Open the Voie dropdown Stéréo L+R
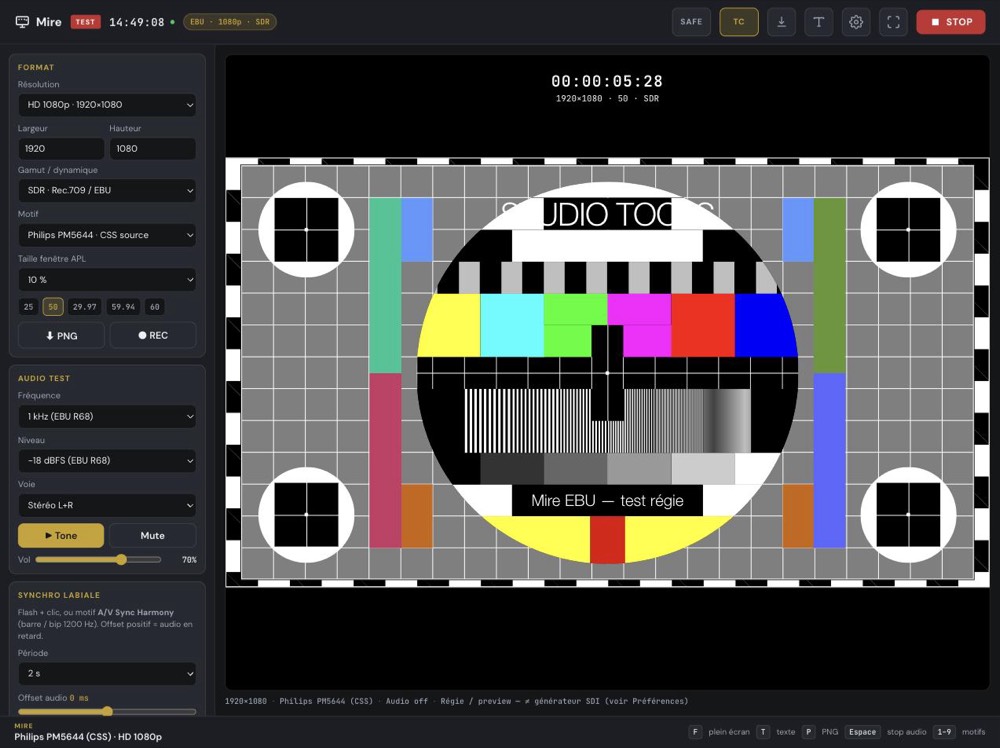 [107, 505]
